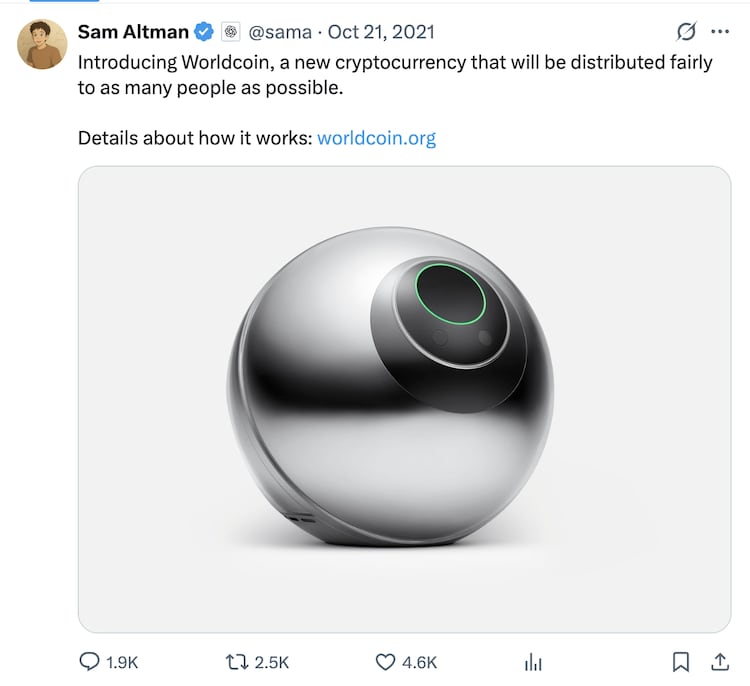Click the affiliation badge beside the verified checkmark
Viewport: 750px width, 686px height.
pos(230,32)
